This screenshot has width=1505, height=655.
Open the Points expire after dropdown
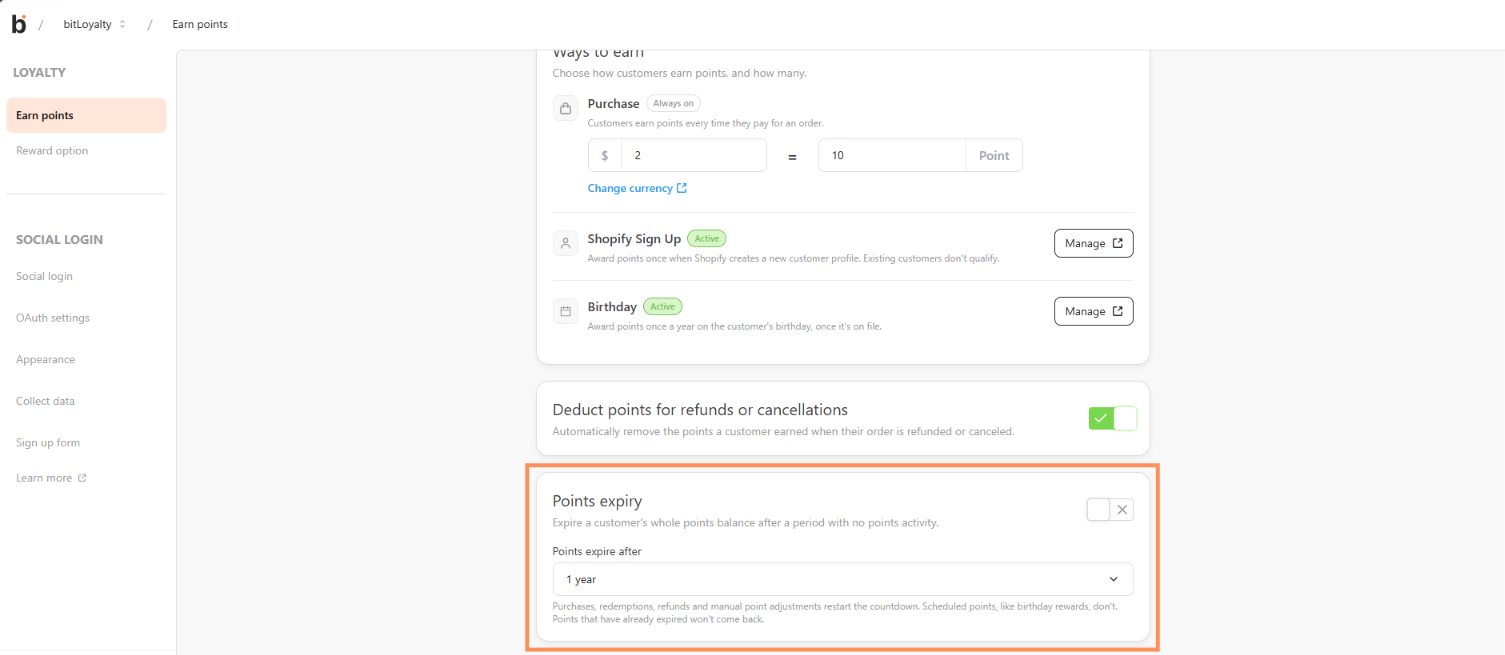click(x=843, y=579)
